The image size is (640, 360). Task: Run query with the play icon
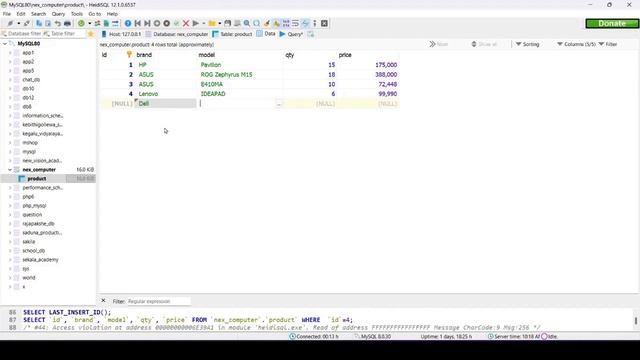point(196,23)
